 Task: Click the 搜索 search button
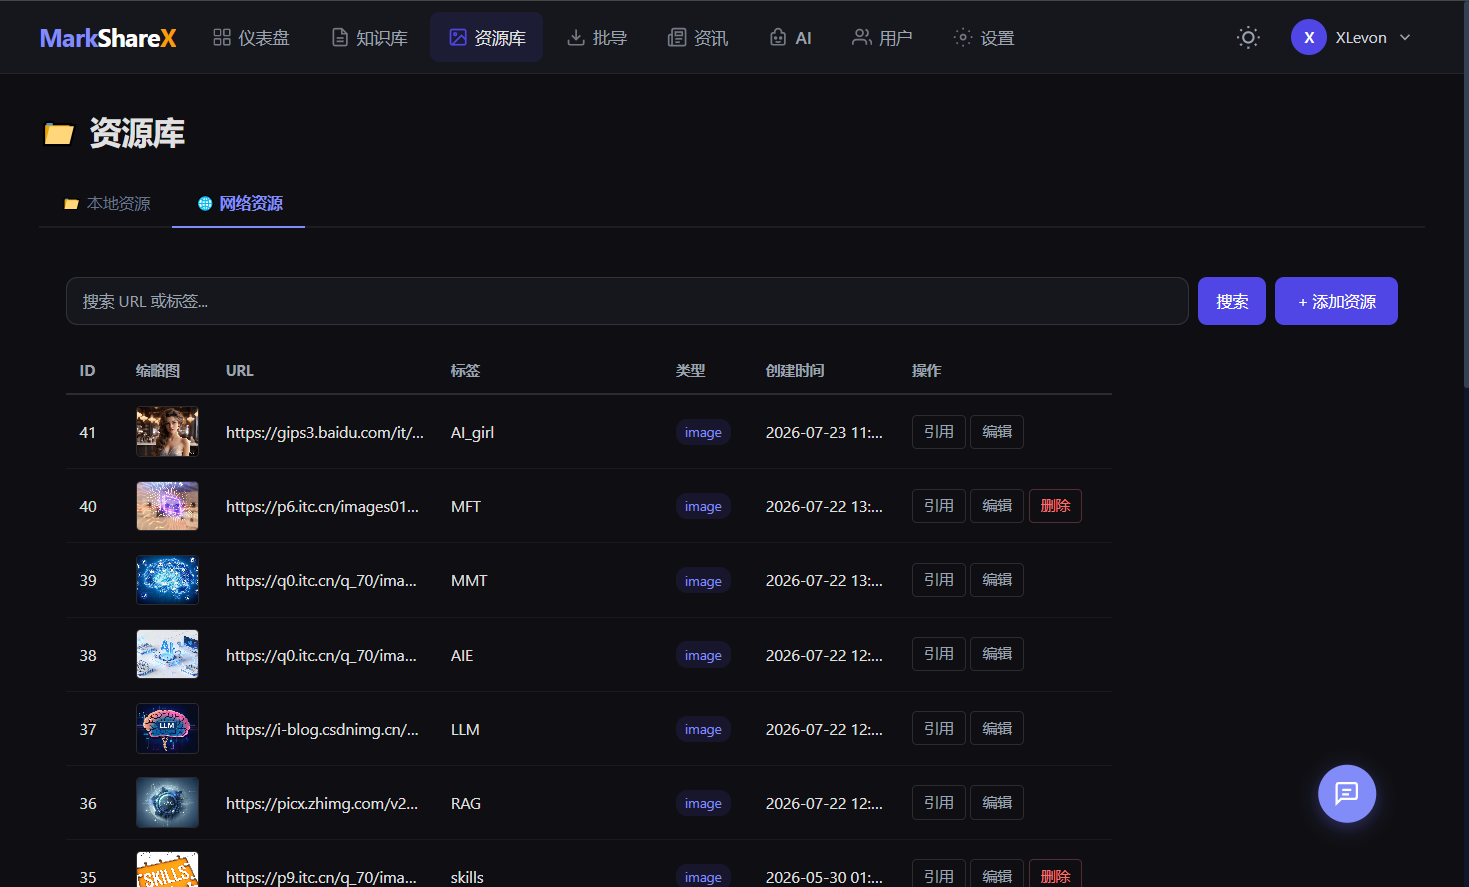(1232, 301)
